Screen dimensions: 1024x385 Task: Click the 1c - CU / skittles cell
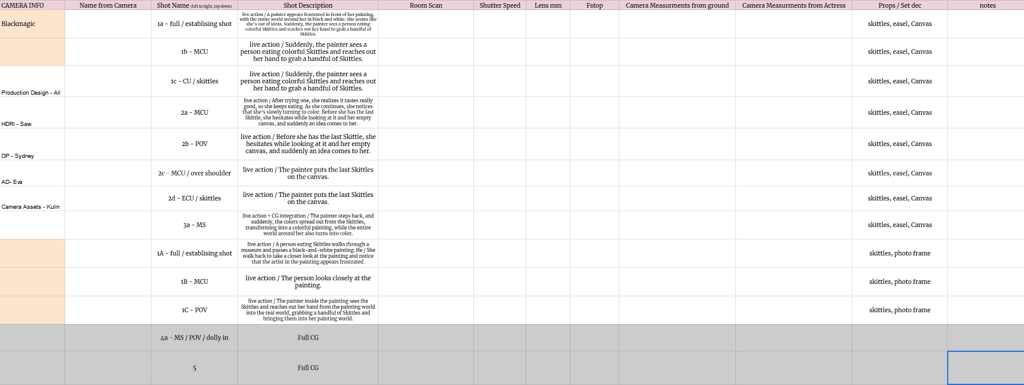pos(194,81)
